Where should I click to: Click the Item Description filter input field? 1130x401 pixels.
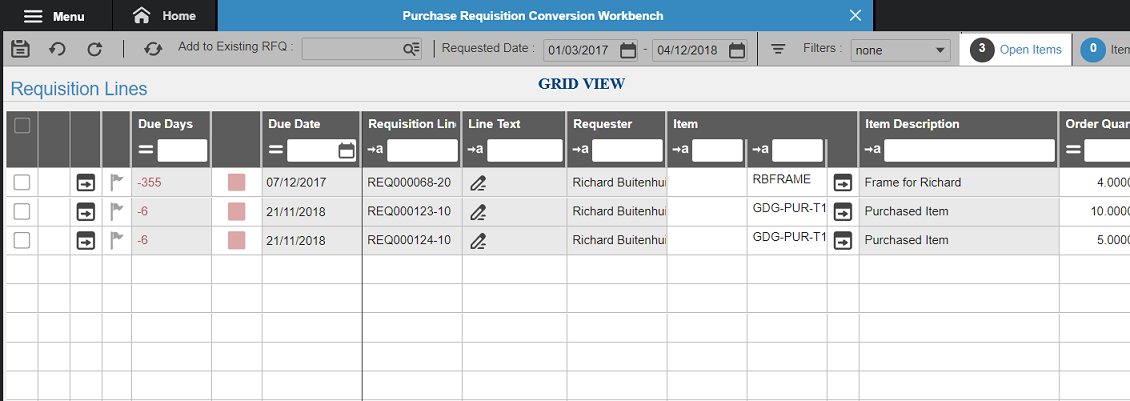(x=968, y=151)
